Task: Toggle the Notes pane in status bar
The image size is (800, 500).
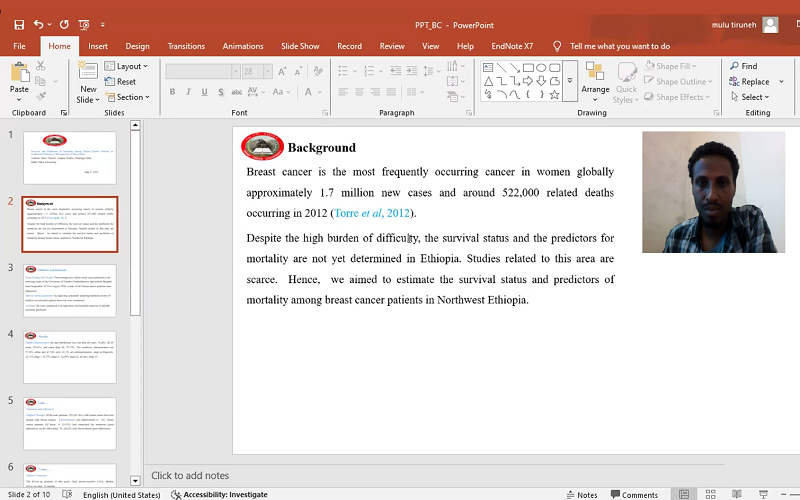Action: point(580,494)
